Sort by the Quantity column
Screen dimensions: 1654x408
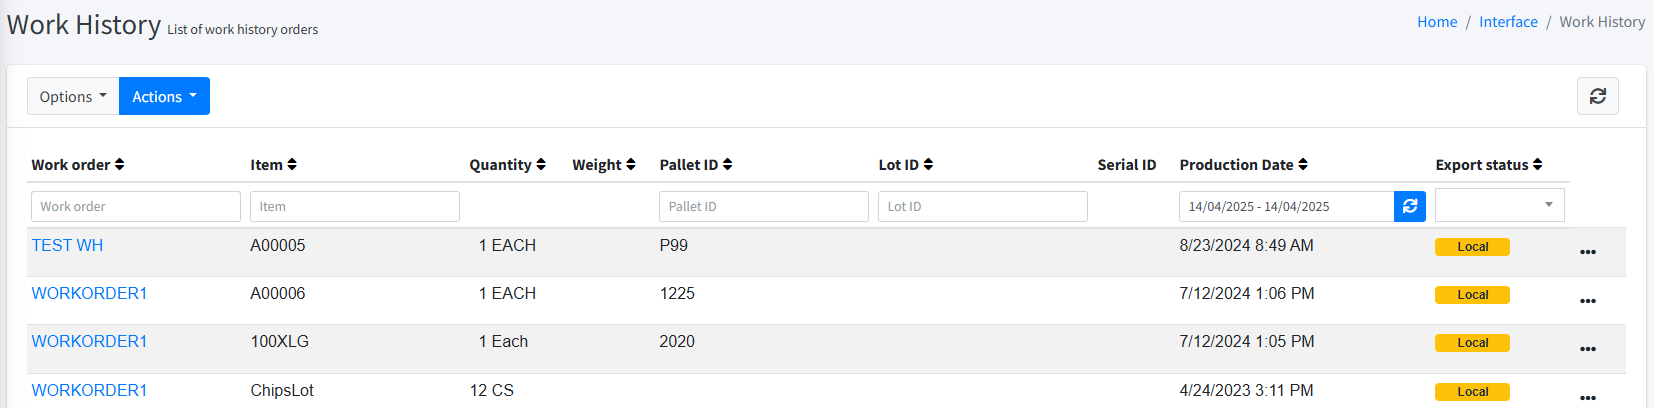point(507,165)
